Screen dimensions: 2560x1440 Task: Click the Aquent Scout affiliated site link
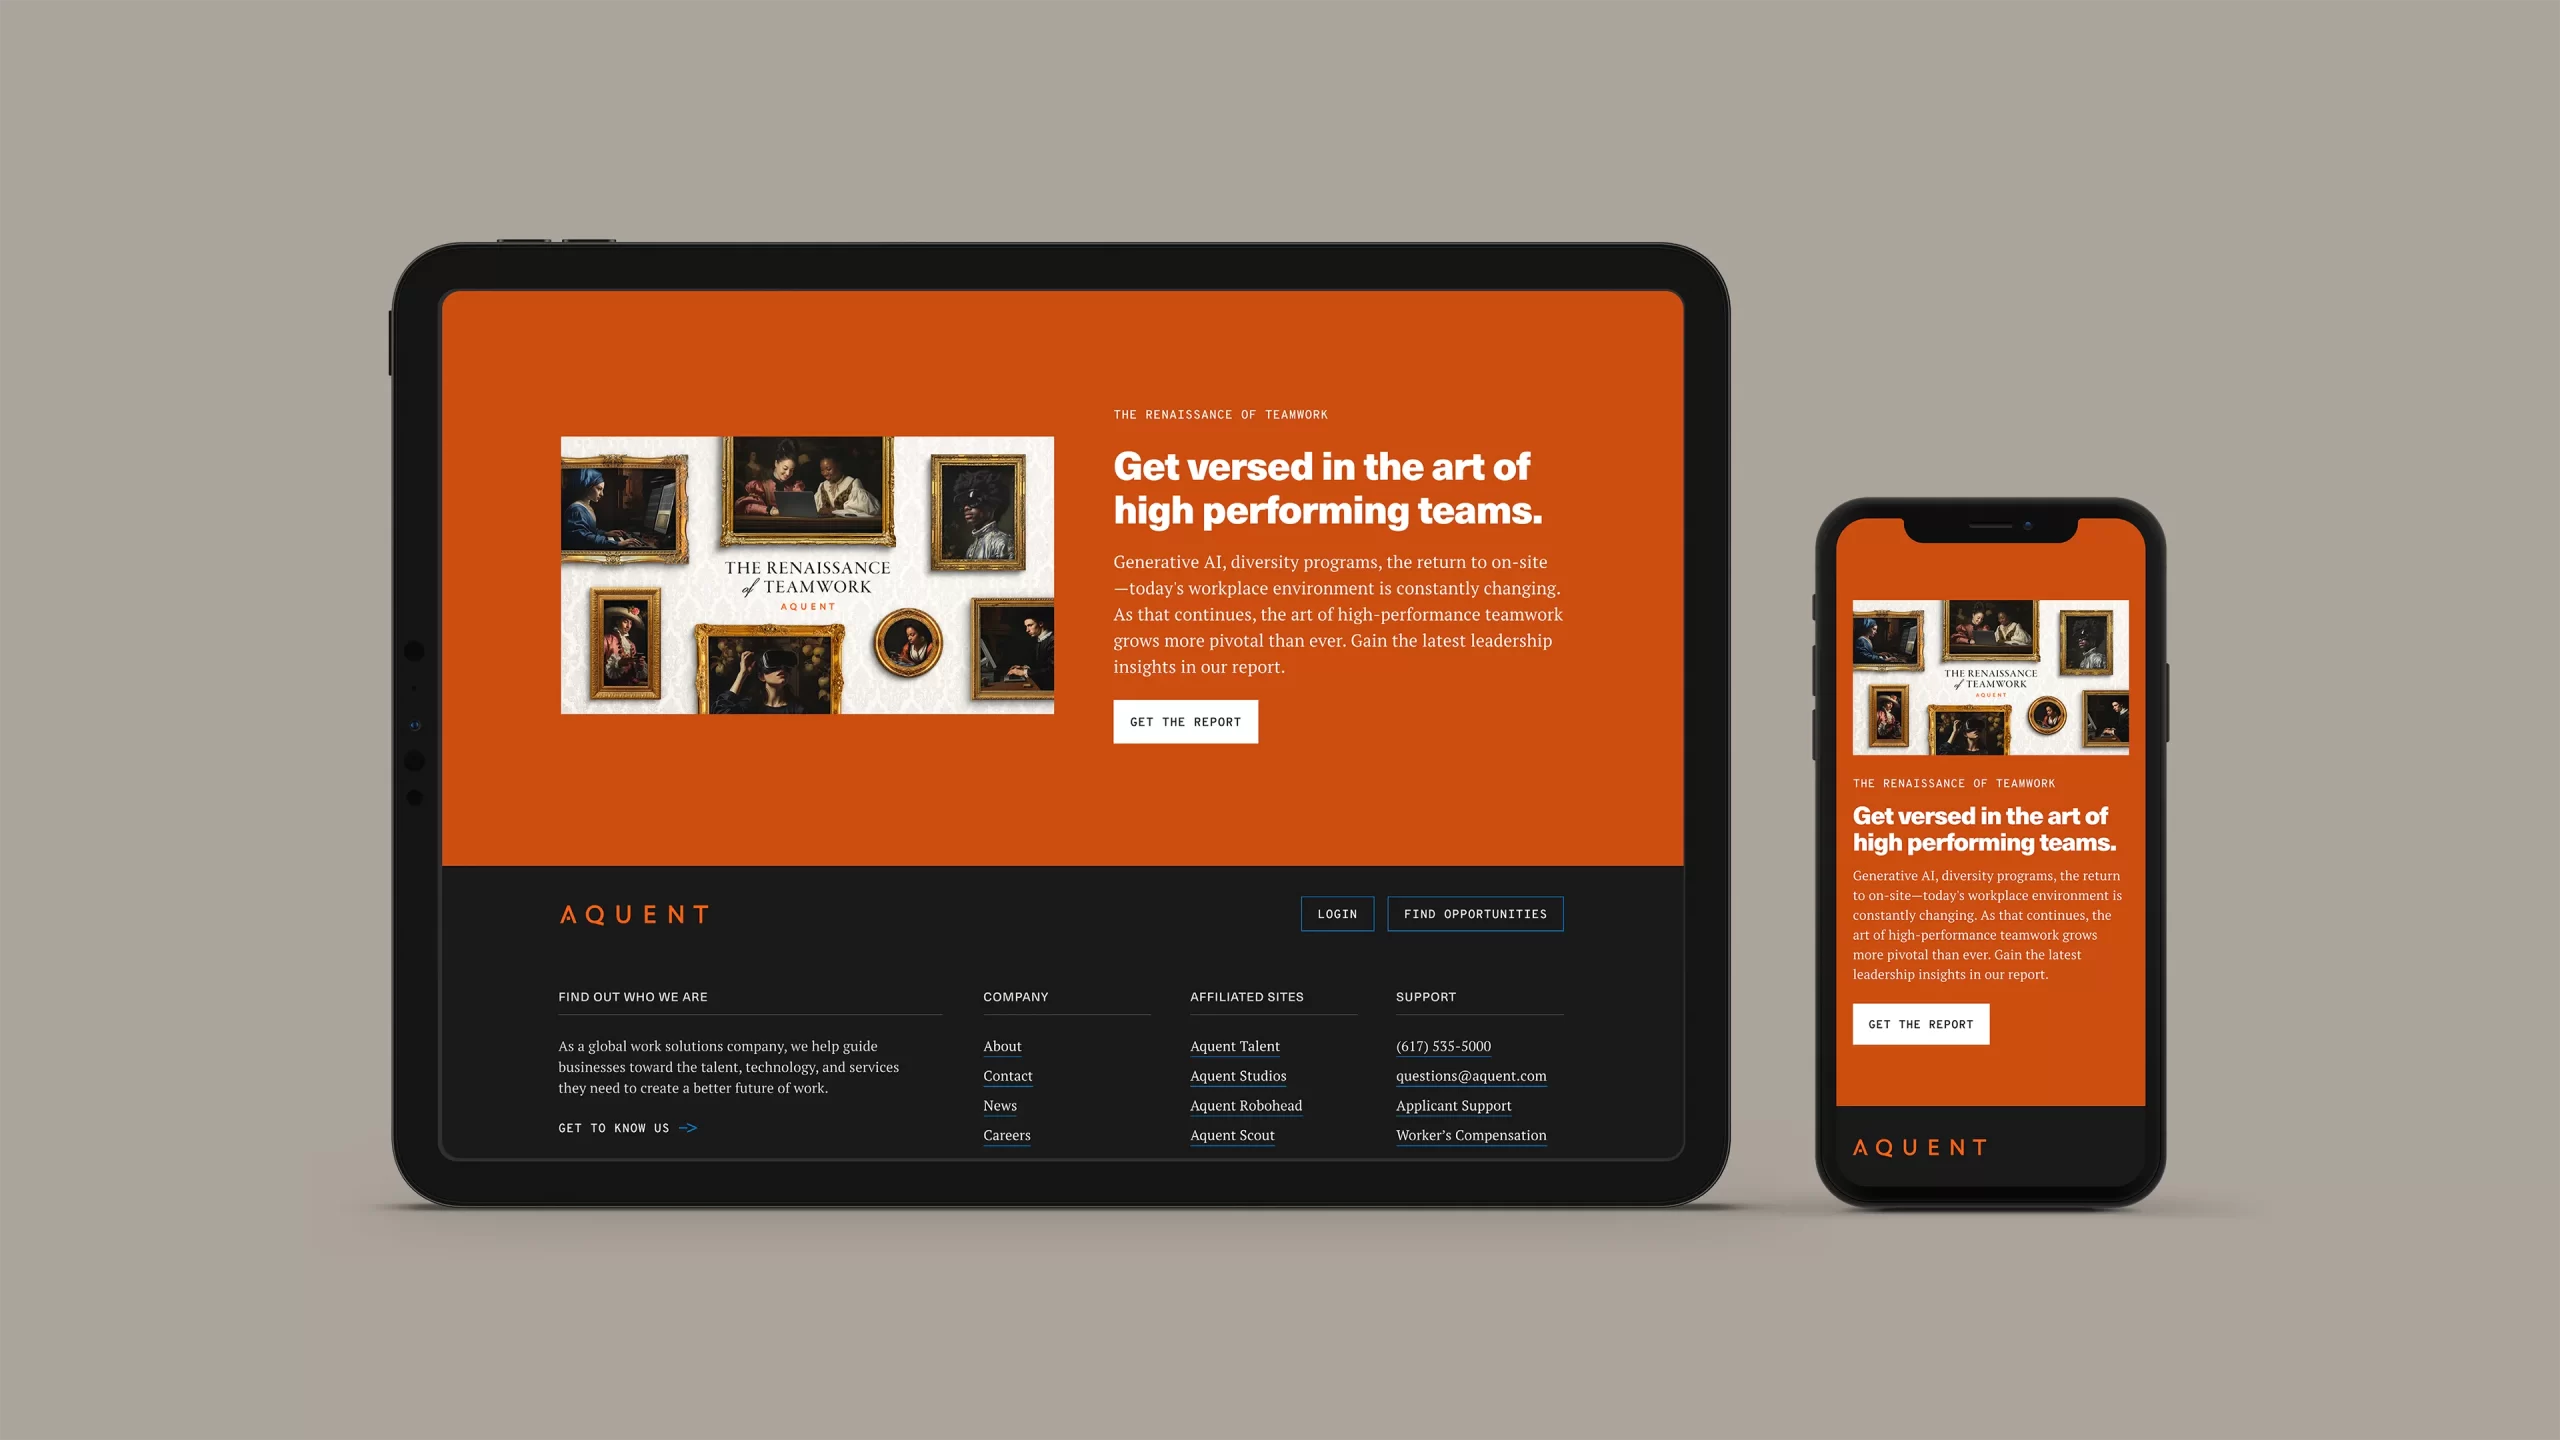1231,1134
